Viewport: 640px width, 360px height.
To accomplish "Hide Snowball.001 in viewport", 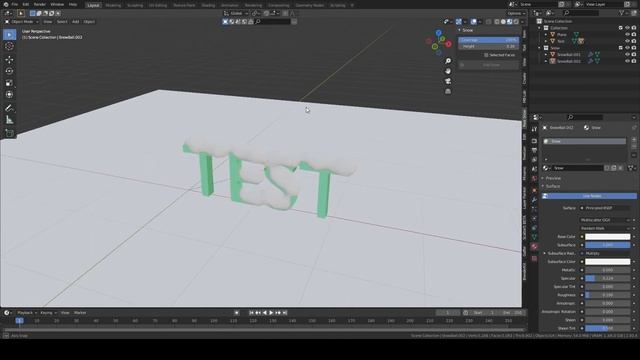I will click(x=627, y=55).
